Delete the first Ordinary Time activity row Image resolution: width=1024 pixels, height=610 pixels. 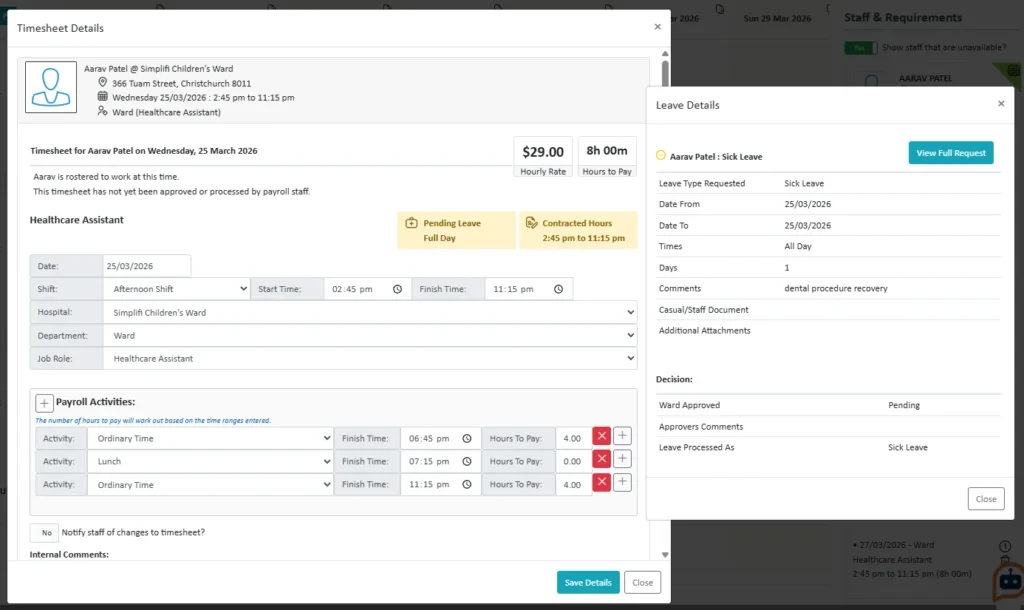(x=601, y=436)
